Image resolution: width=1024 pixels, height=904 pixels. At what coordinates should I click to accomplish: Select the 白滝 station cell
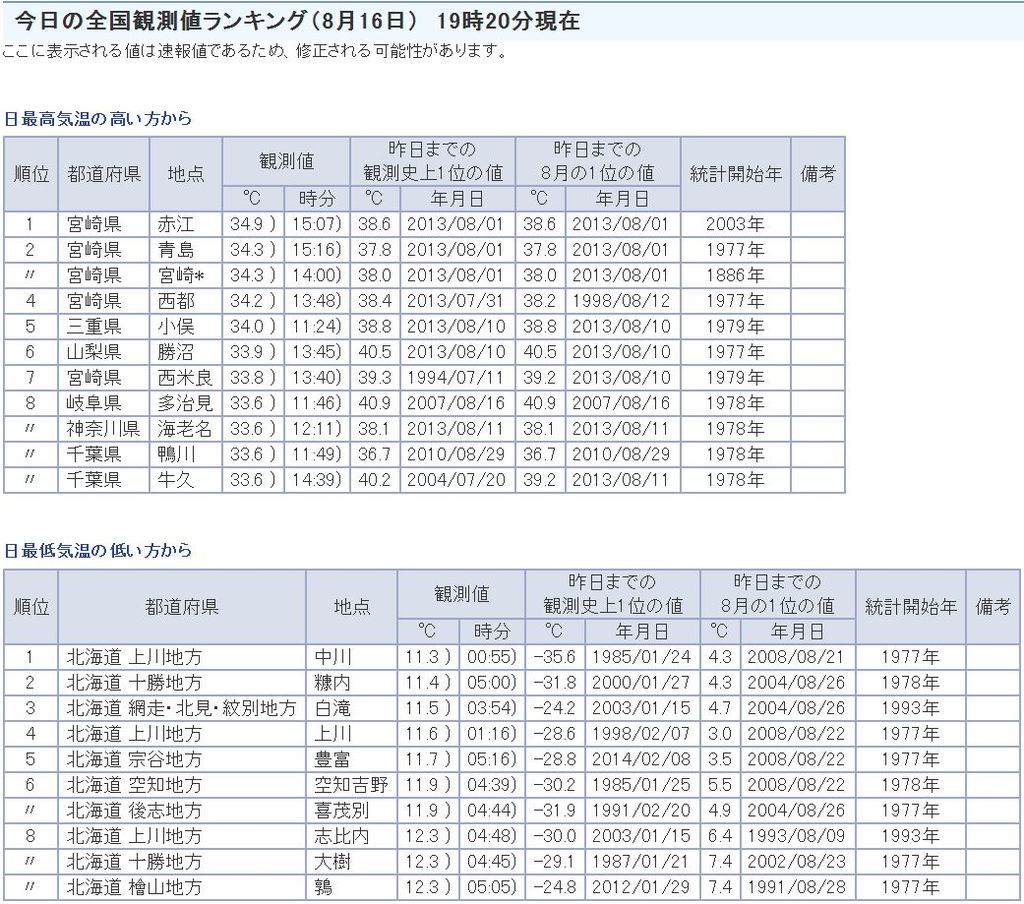click(x=332, y=709)
